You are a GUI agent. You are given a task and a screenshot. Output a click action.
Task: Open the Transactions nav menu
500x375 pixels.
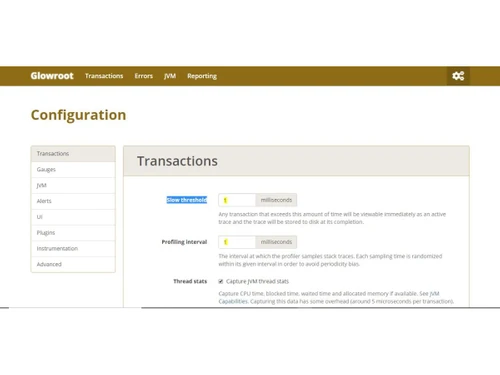pyautogui.click(x=104, y=76)
